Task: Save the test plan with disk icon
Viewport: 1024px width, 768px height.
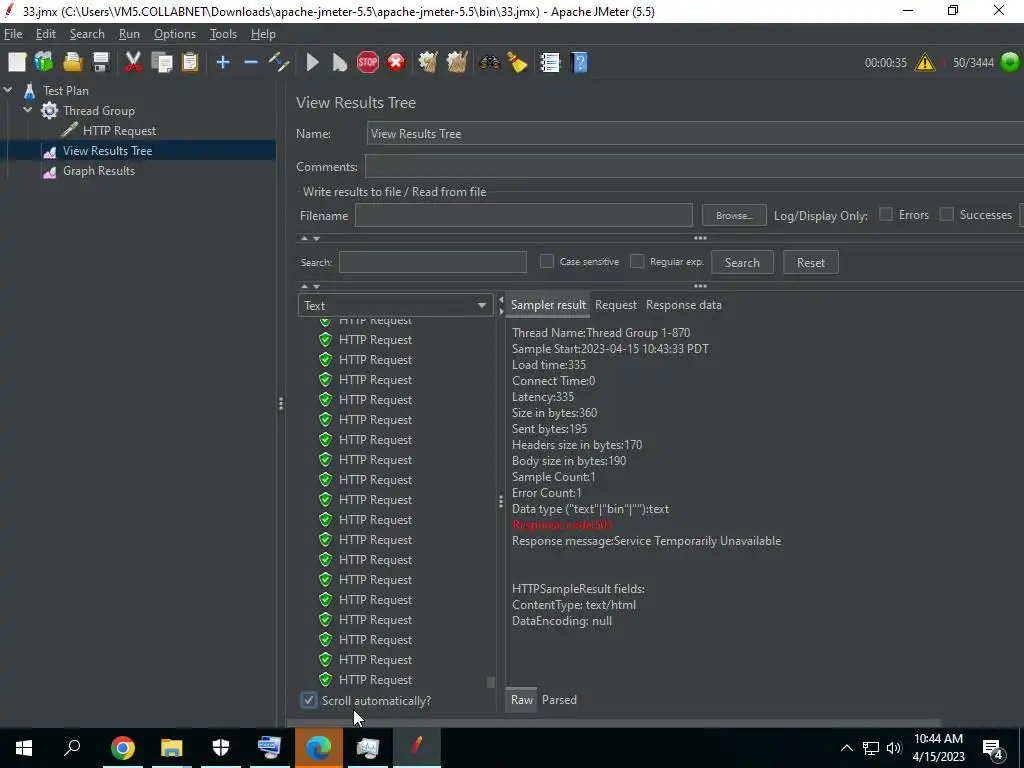Action: tap(101, 63)
